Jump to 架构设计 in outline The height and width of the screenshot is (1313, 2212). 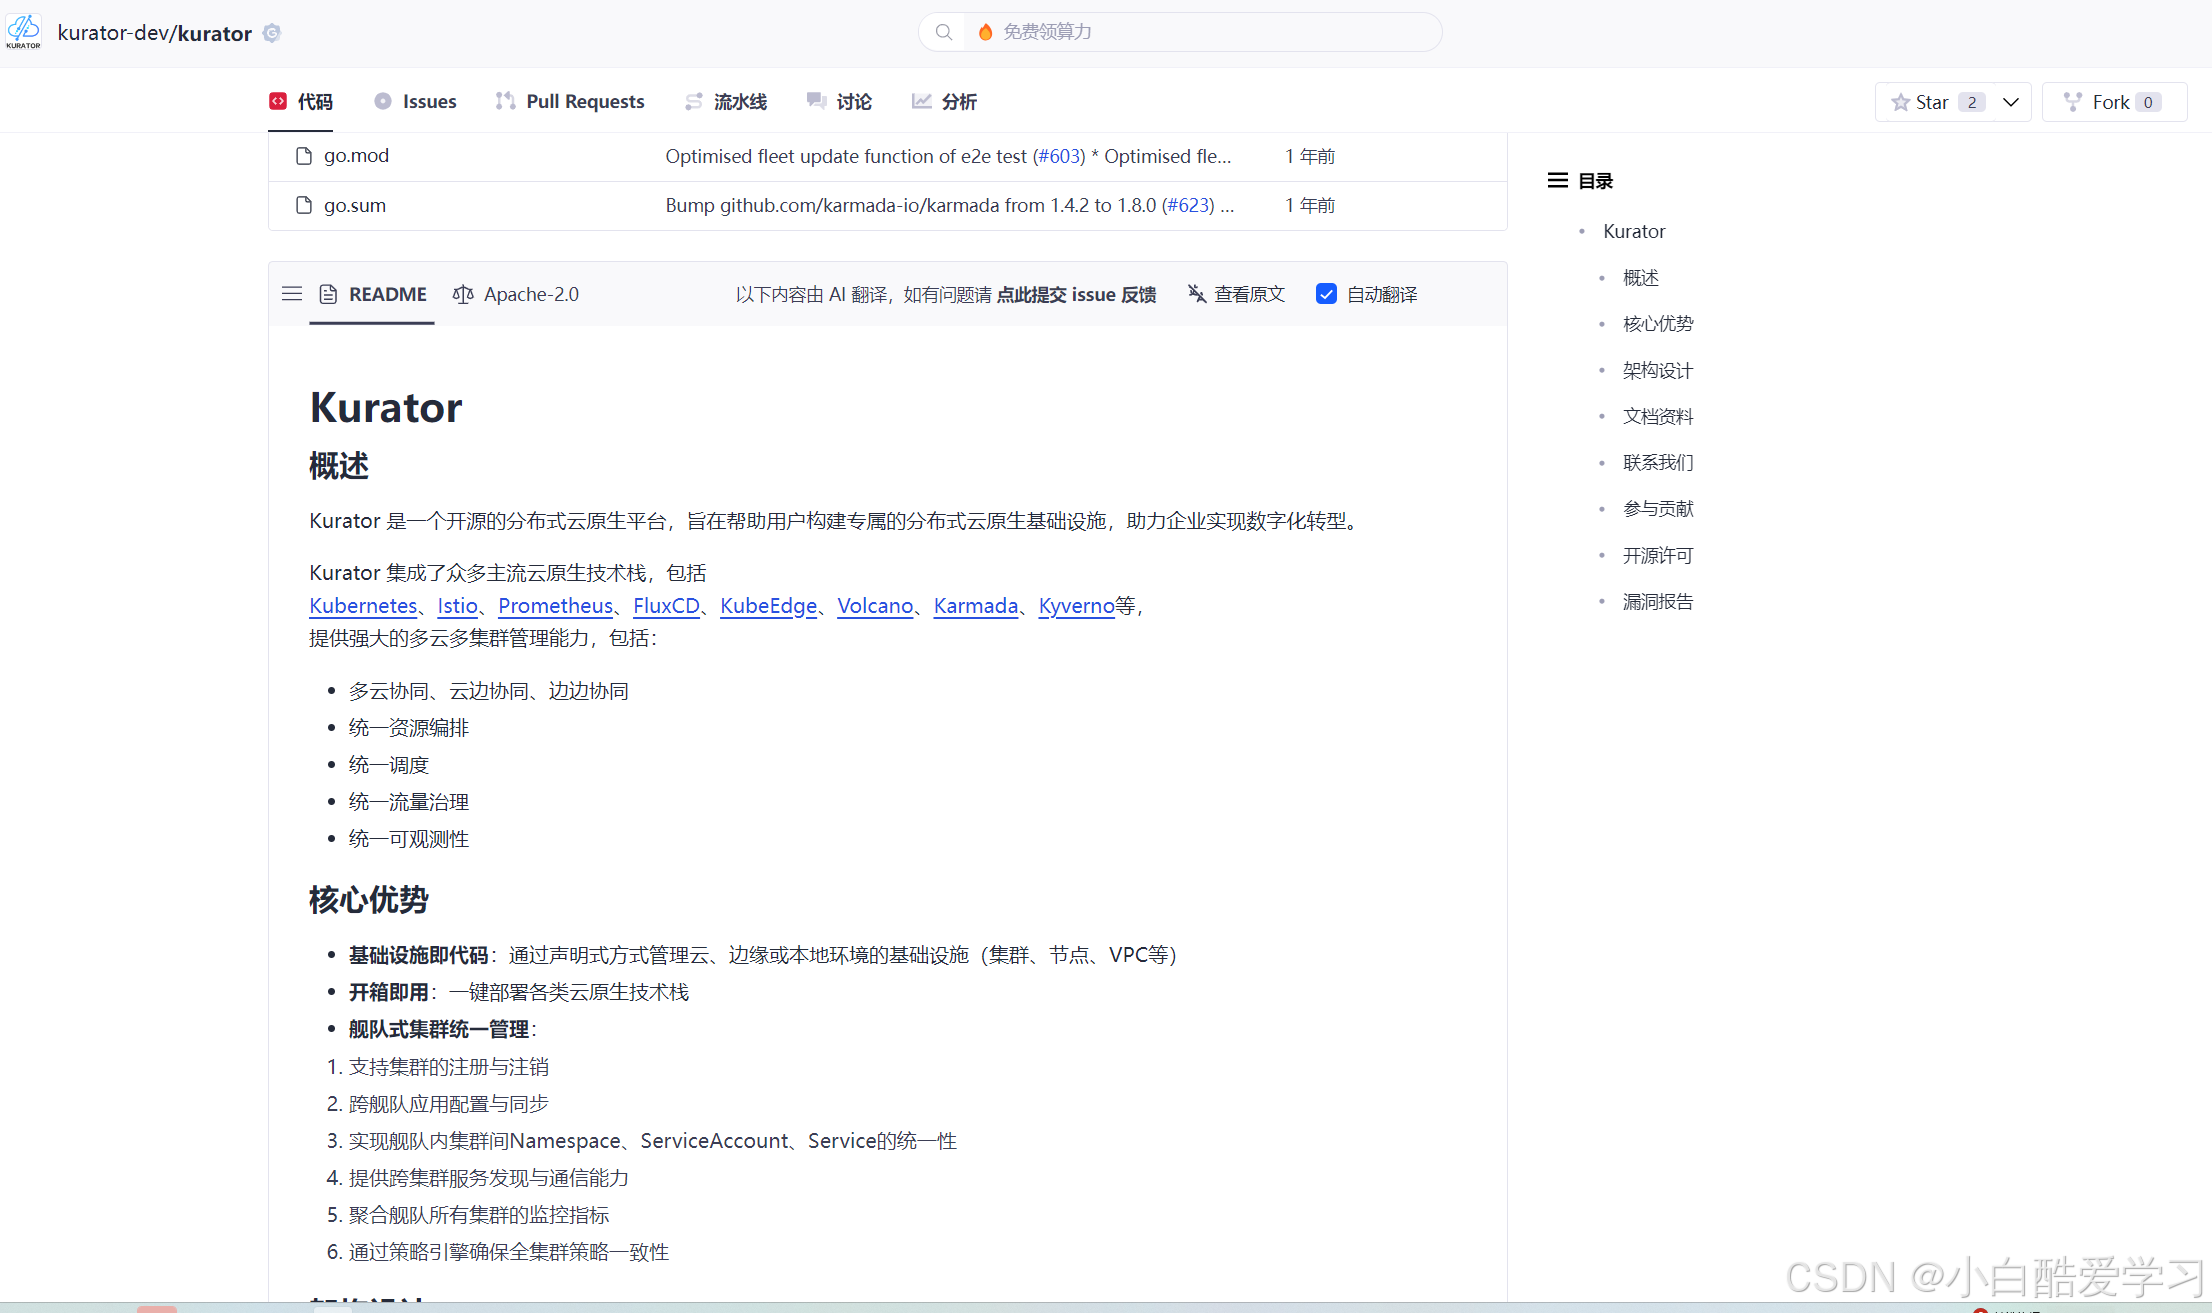point(1657,370)
